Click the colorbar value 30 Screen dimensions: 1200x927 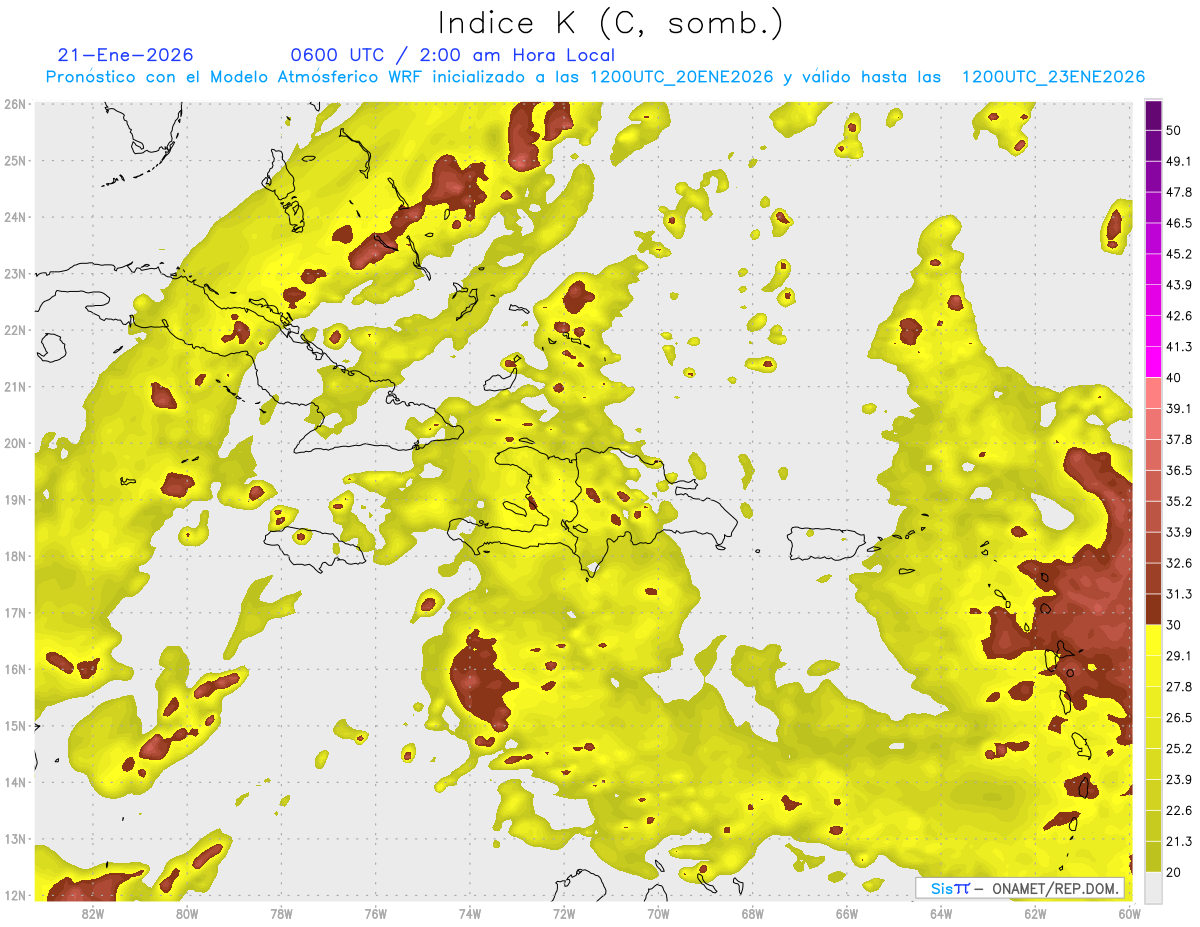tap(1174, 625)
